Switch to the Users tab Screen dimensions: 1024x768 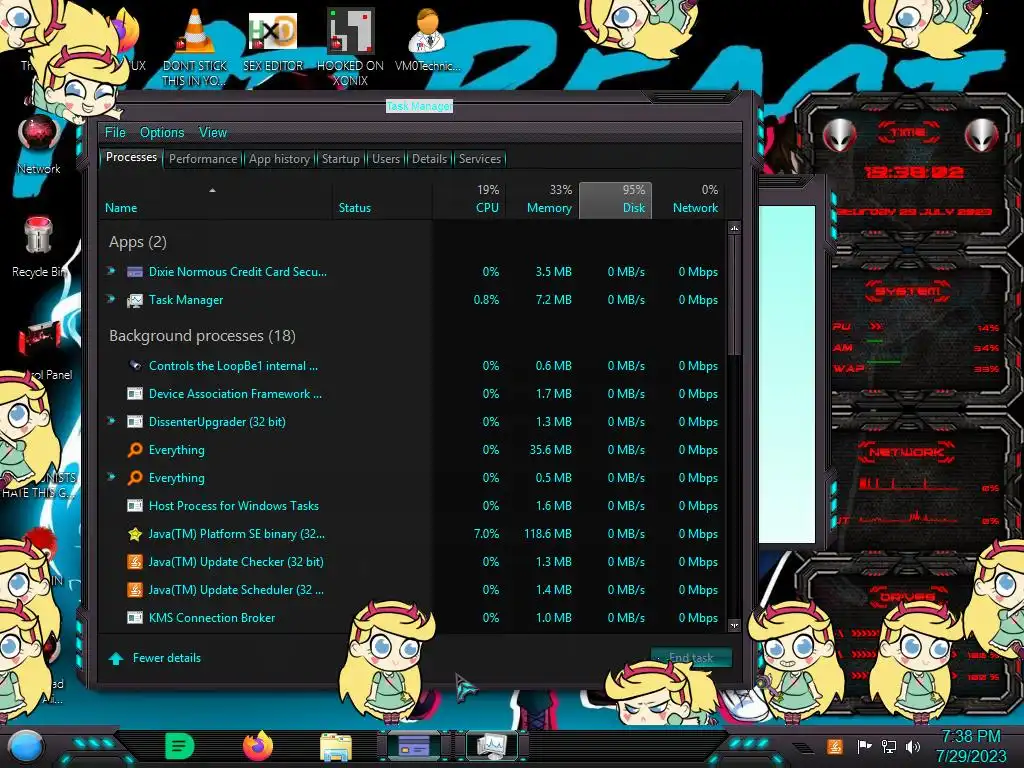pos(386,159)
